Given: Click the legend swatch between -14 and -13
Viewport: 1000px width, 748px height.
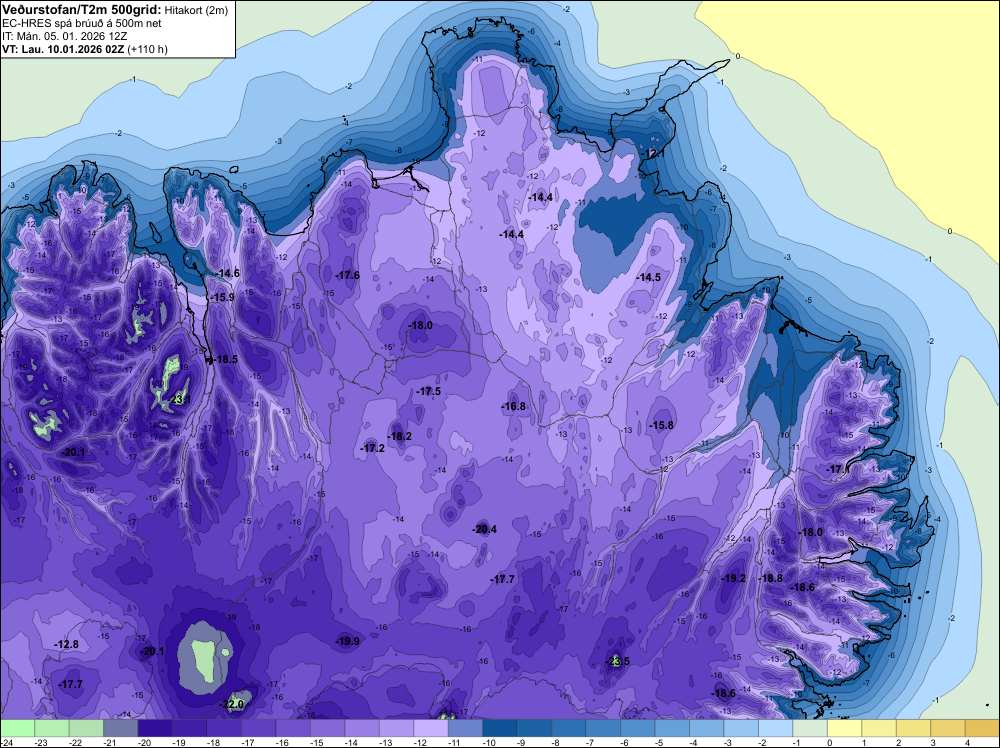Looking at the screenshot, I should point(362,728).
